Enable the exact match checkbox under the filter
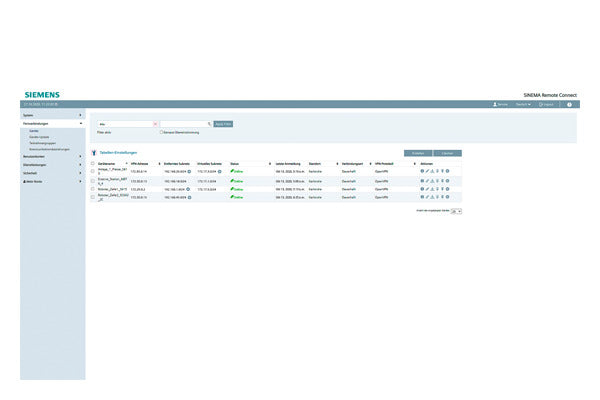This screenshot has height=400, width=600. (x=161, y=132)
